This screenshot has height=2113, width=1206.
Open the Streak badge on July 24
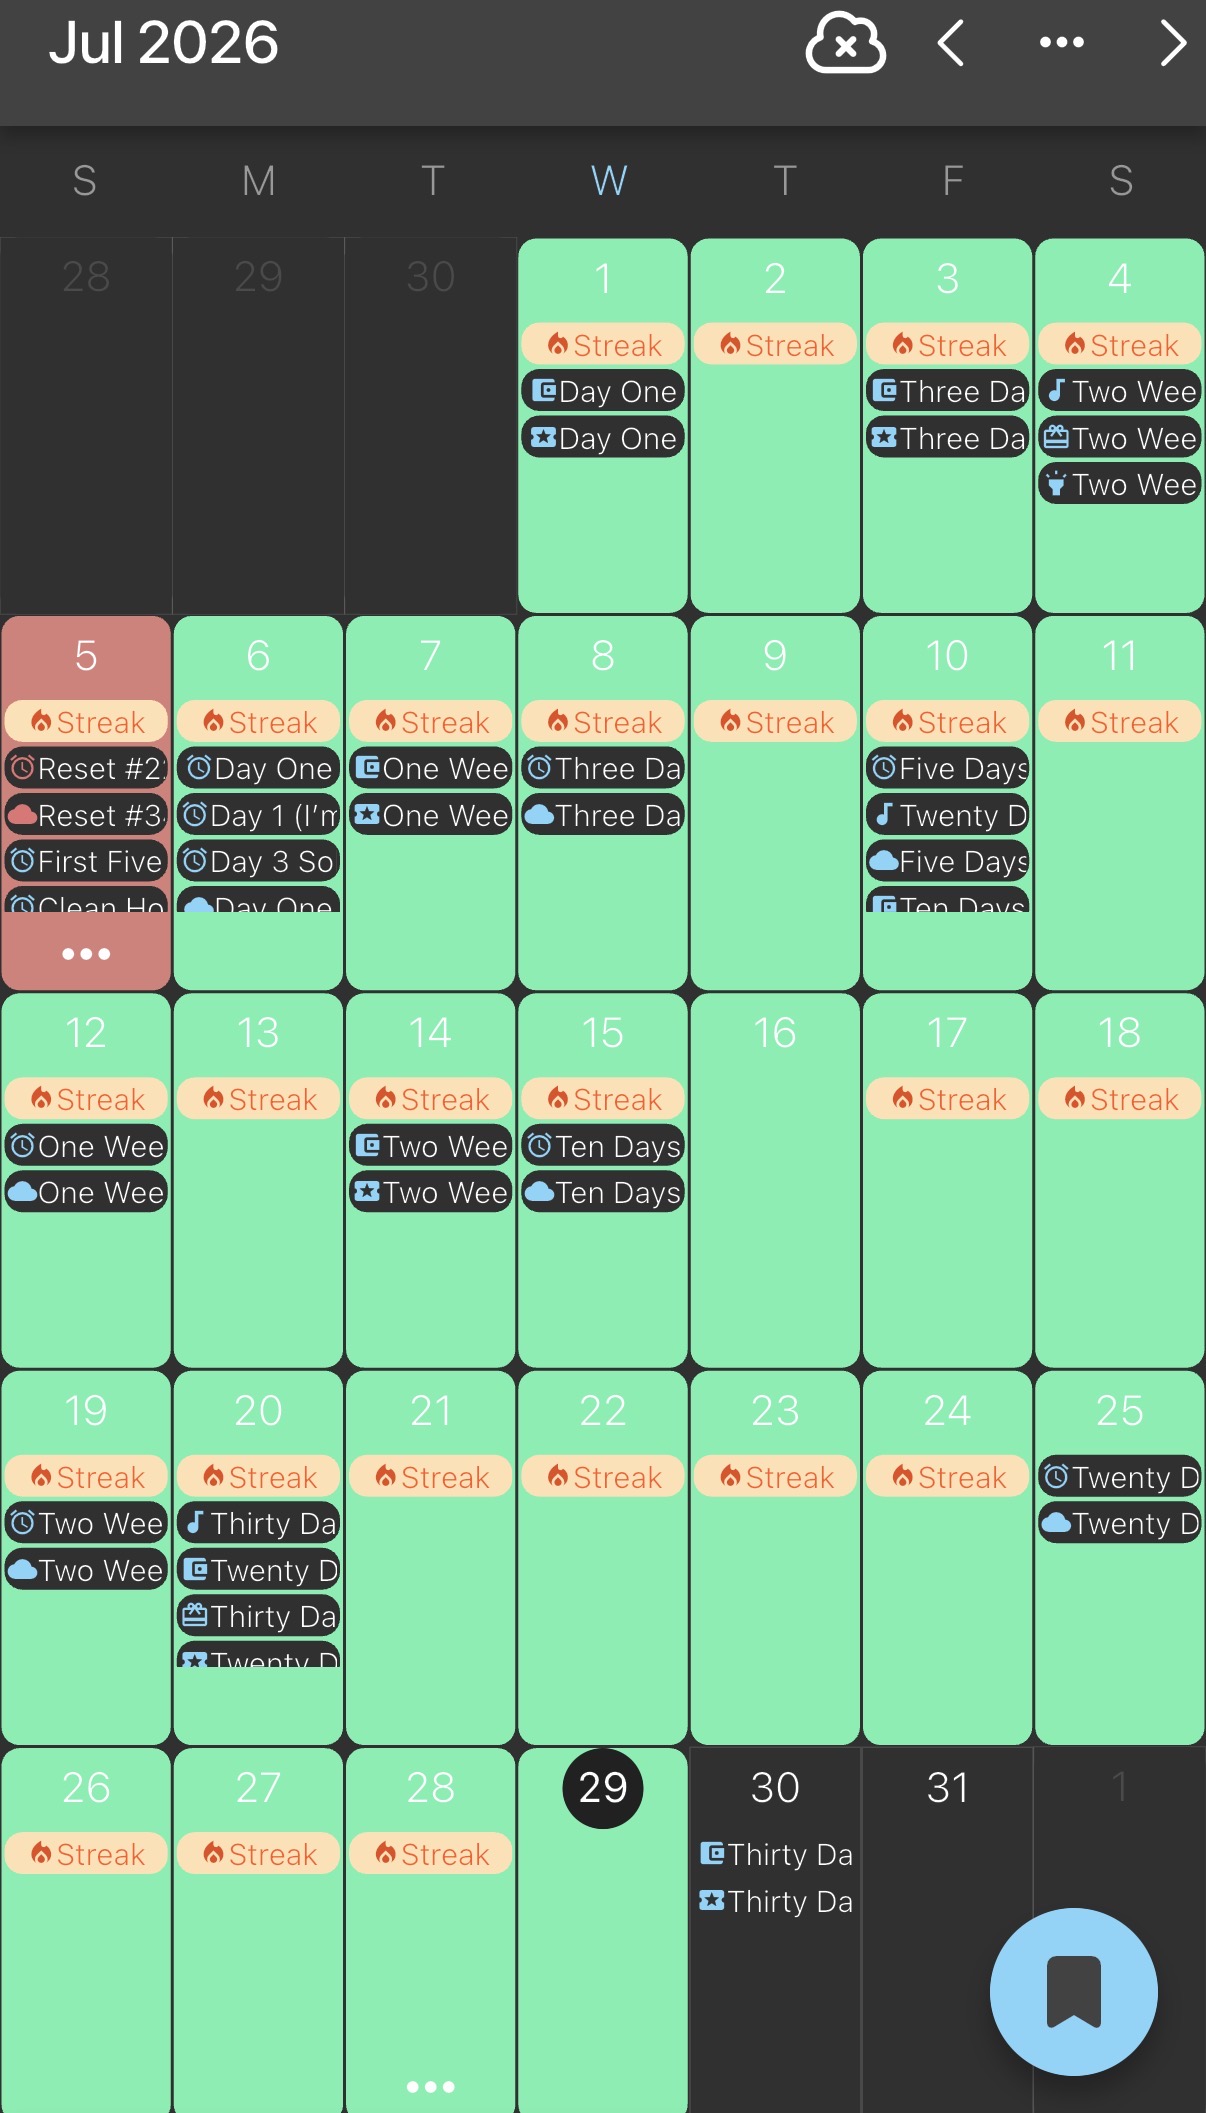[x=947, y=1476]
